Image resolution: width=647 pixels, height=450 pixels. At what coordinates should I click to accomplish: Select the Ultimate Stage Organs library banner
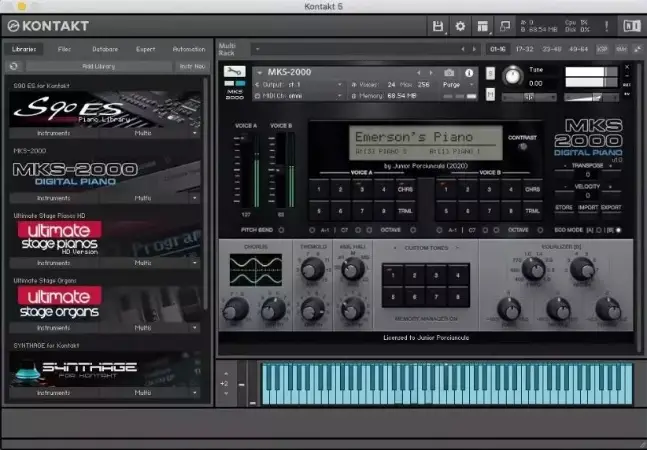[x=104, y=303]
